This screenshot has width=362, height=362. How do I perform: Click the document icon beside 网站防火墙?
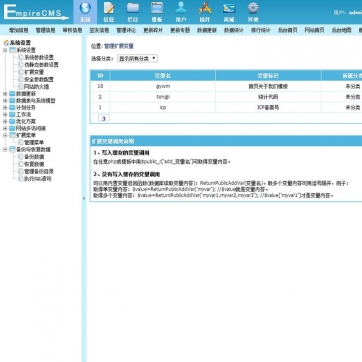click(21, 87)
